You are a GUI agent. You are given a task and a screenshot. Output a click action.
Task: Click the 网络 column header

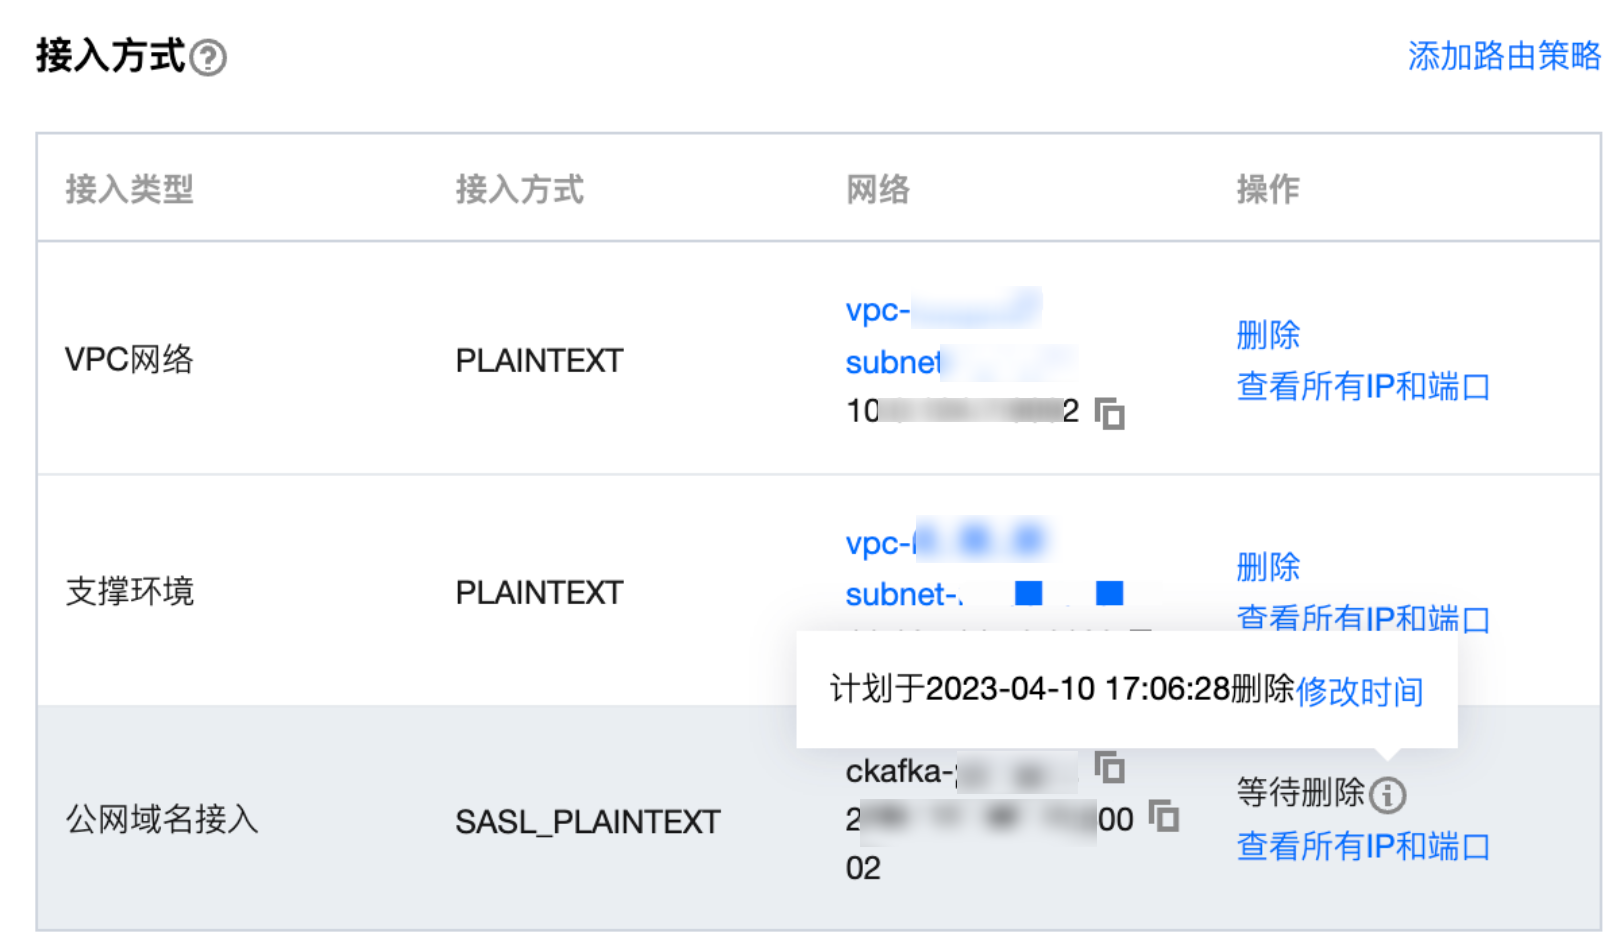(x=877, y=189)
